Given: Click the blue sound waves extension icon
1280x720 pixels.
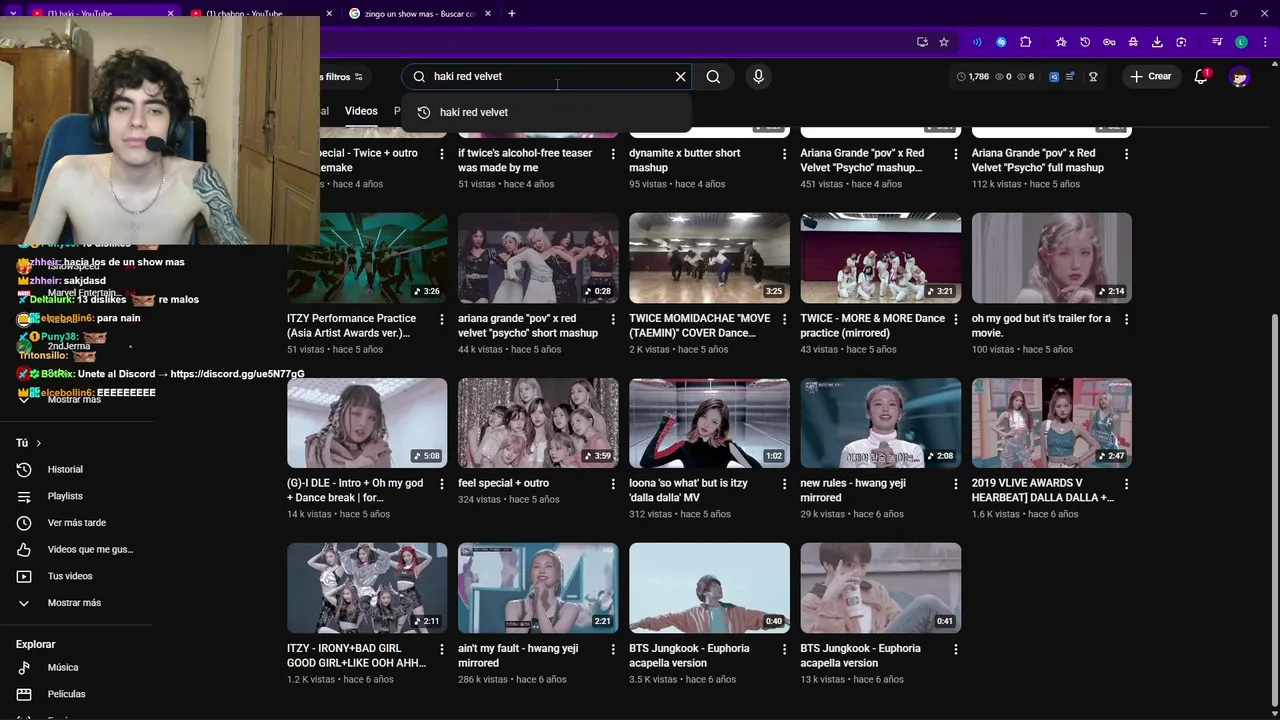Looking at the screenshot, I should 977,42.
